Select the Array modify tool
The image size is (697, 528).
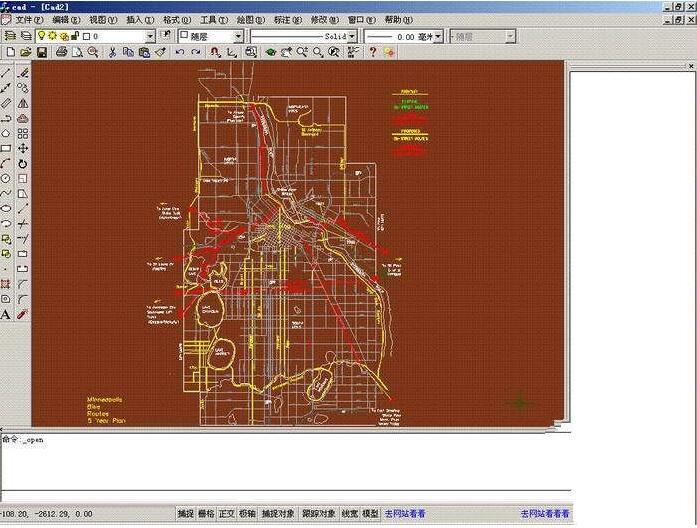[x=23, y=133]
